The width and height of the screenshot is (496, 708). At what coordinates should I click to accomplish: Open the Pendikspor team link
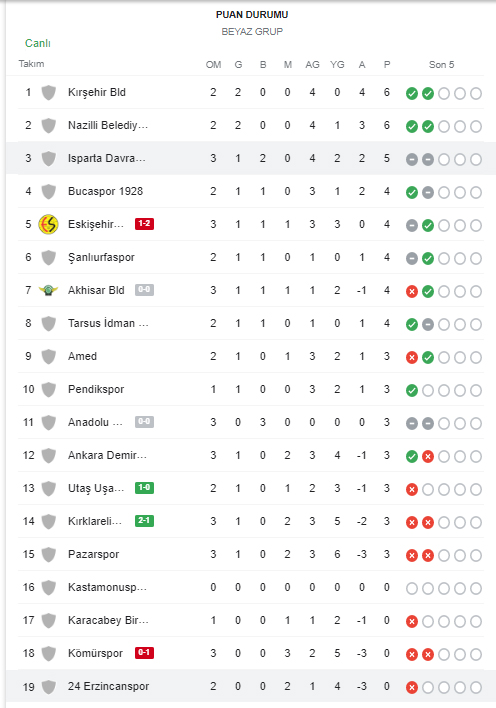click(96, 389)
